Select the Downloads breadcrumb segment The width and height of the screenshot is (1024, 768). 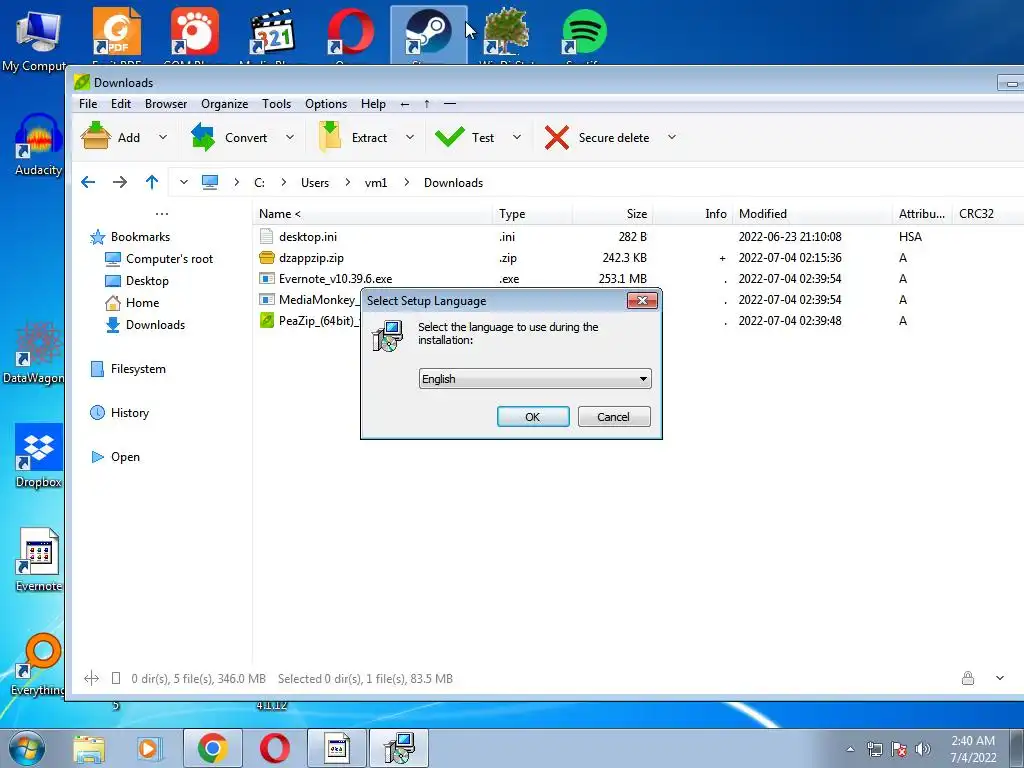[453, 183]
